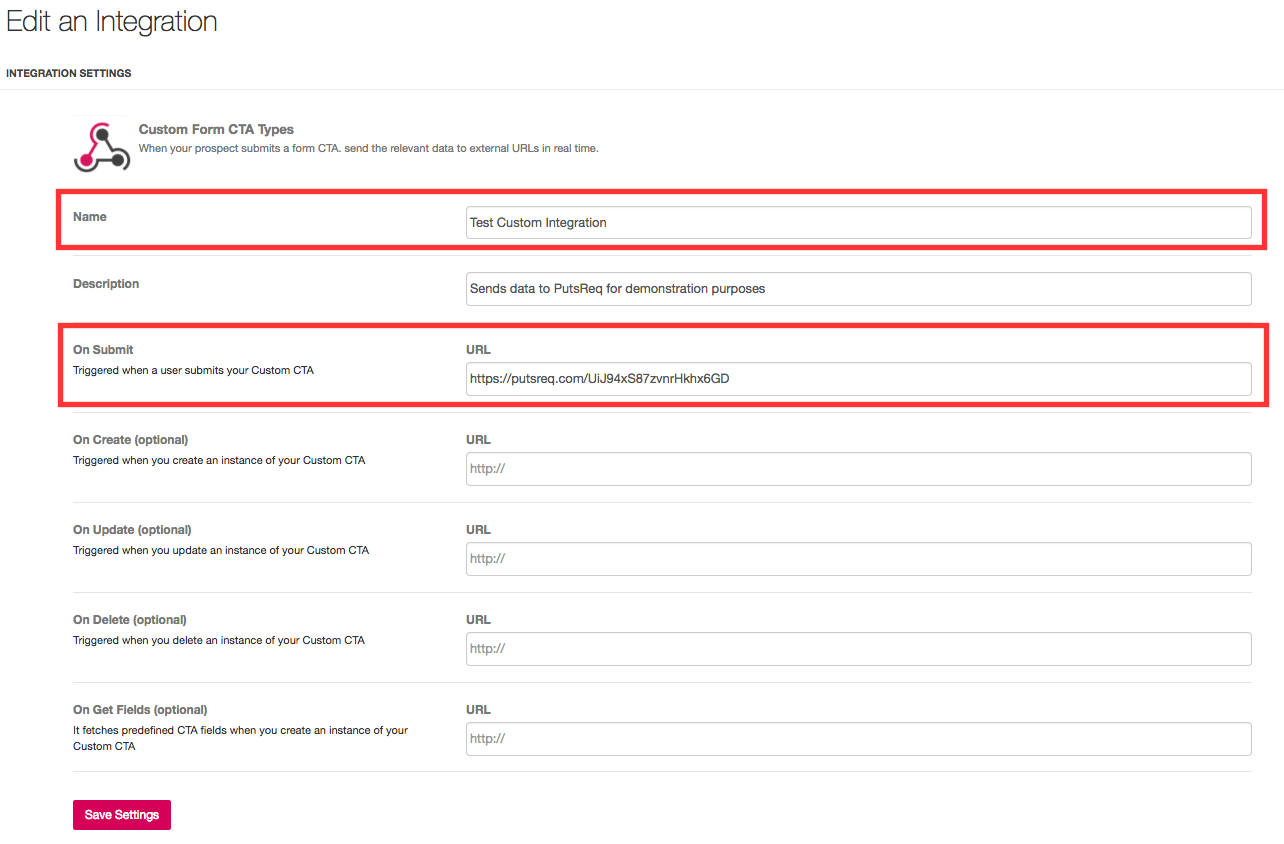The width and height of the screenshot is (1284, 844).
Task: Click the On Submit URL field
Action: pyautogui.click(x=858, y=379)
